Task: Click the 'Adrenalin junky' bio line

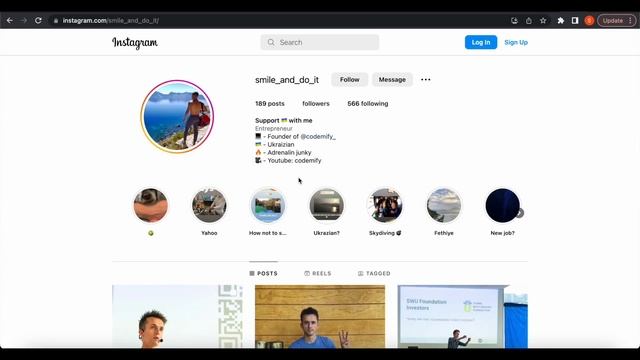Action: pos(283,152)
